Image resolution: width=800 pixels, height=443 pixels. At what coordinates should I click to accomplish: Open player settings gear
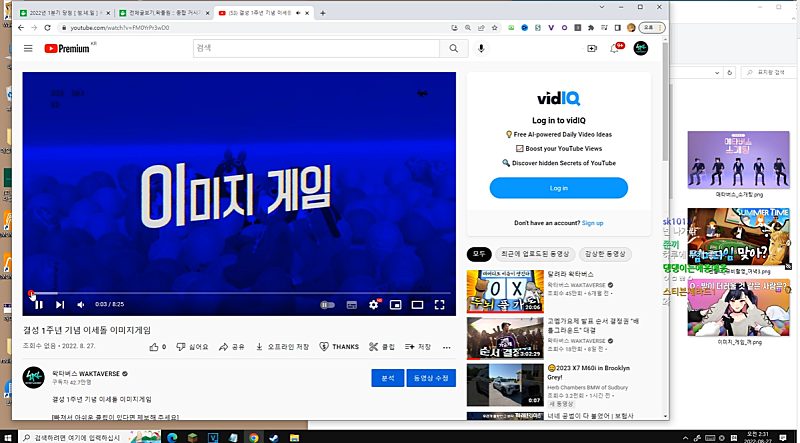(x=374, y=305)
